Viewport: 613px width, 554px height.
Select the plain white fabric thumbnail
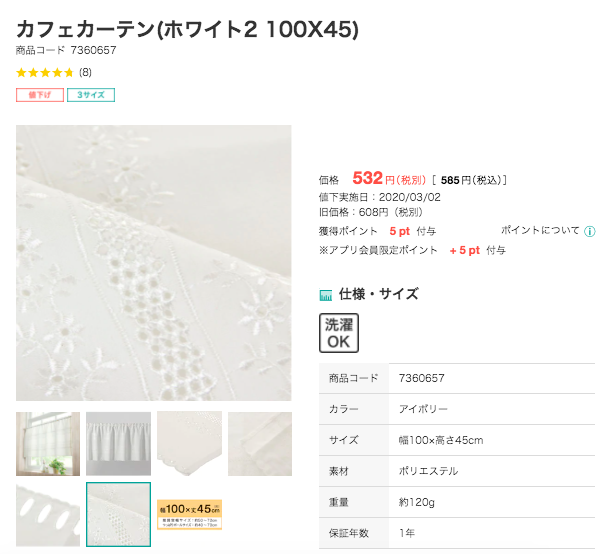(x=260, y=444)
